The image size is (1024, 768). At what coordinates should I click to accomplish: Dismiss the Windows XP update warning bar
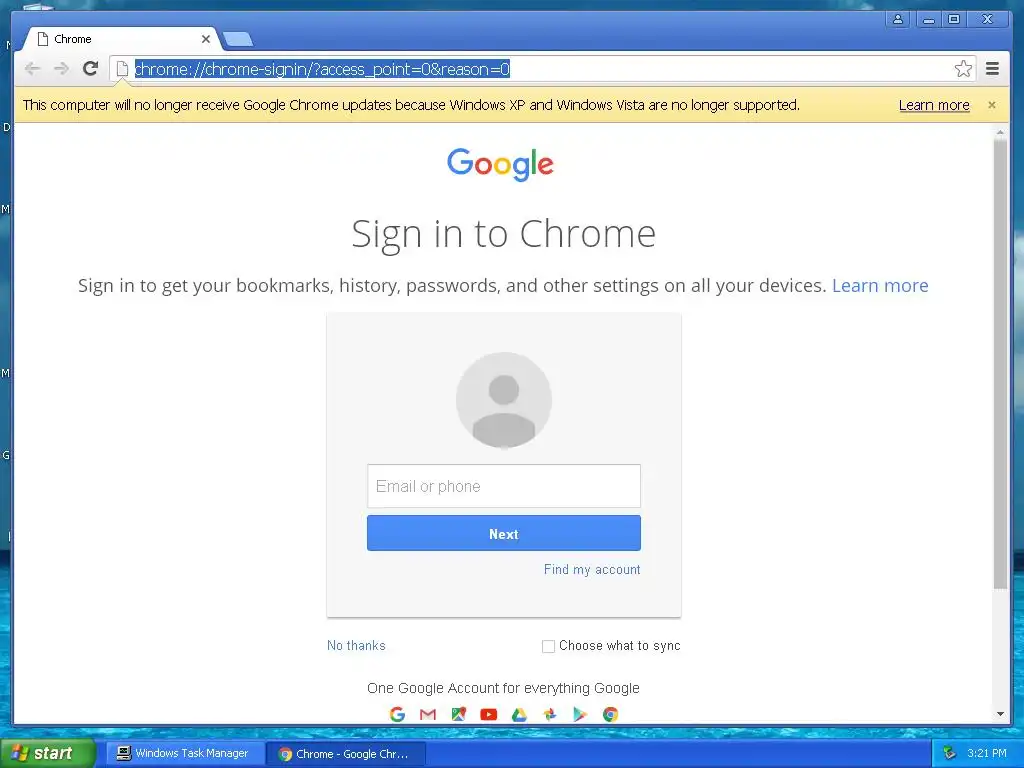coord(991,105)
